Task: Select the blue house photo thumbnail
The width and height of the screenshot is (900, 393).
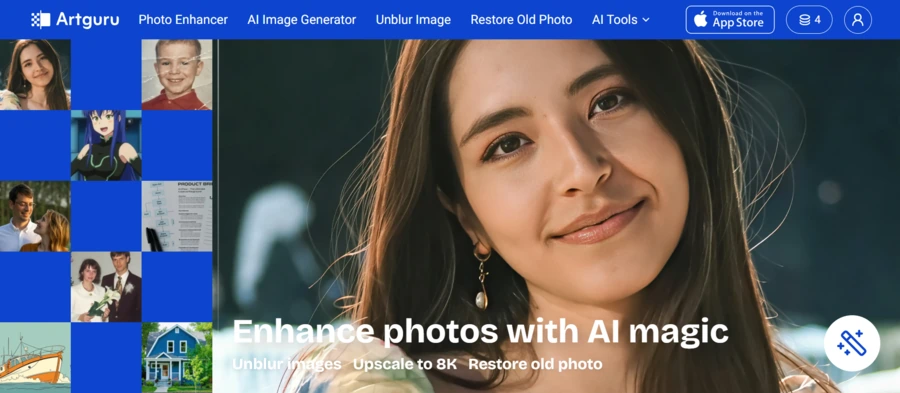Action: tap(177, 357)
